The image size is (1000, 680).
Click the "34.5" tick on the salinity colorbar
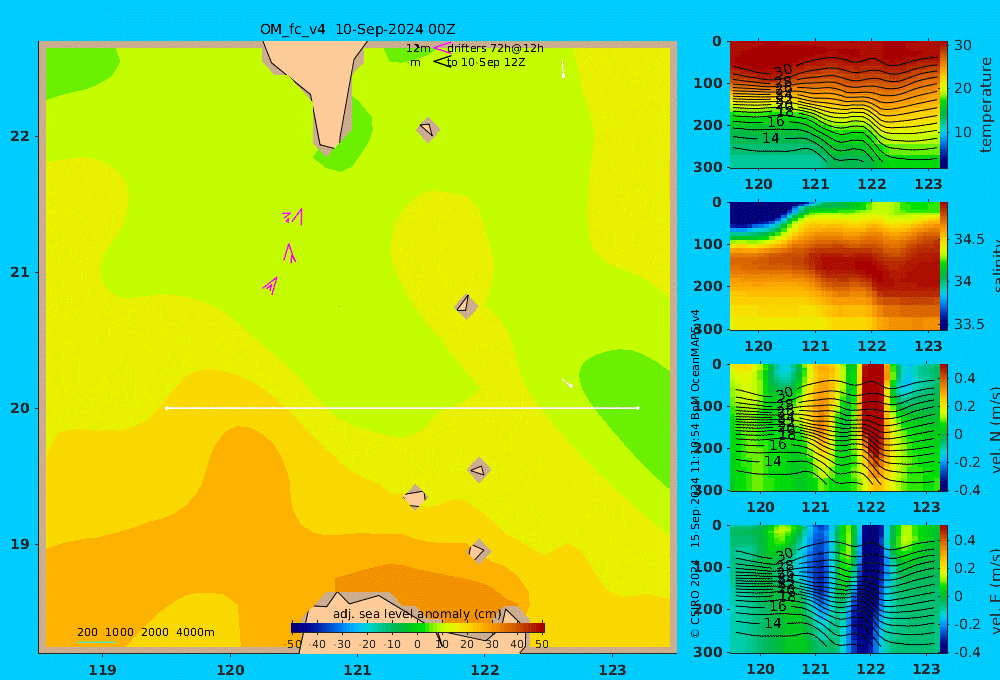coord(969,240)
